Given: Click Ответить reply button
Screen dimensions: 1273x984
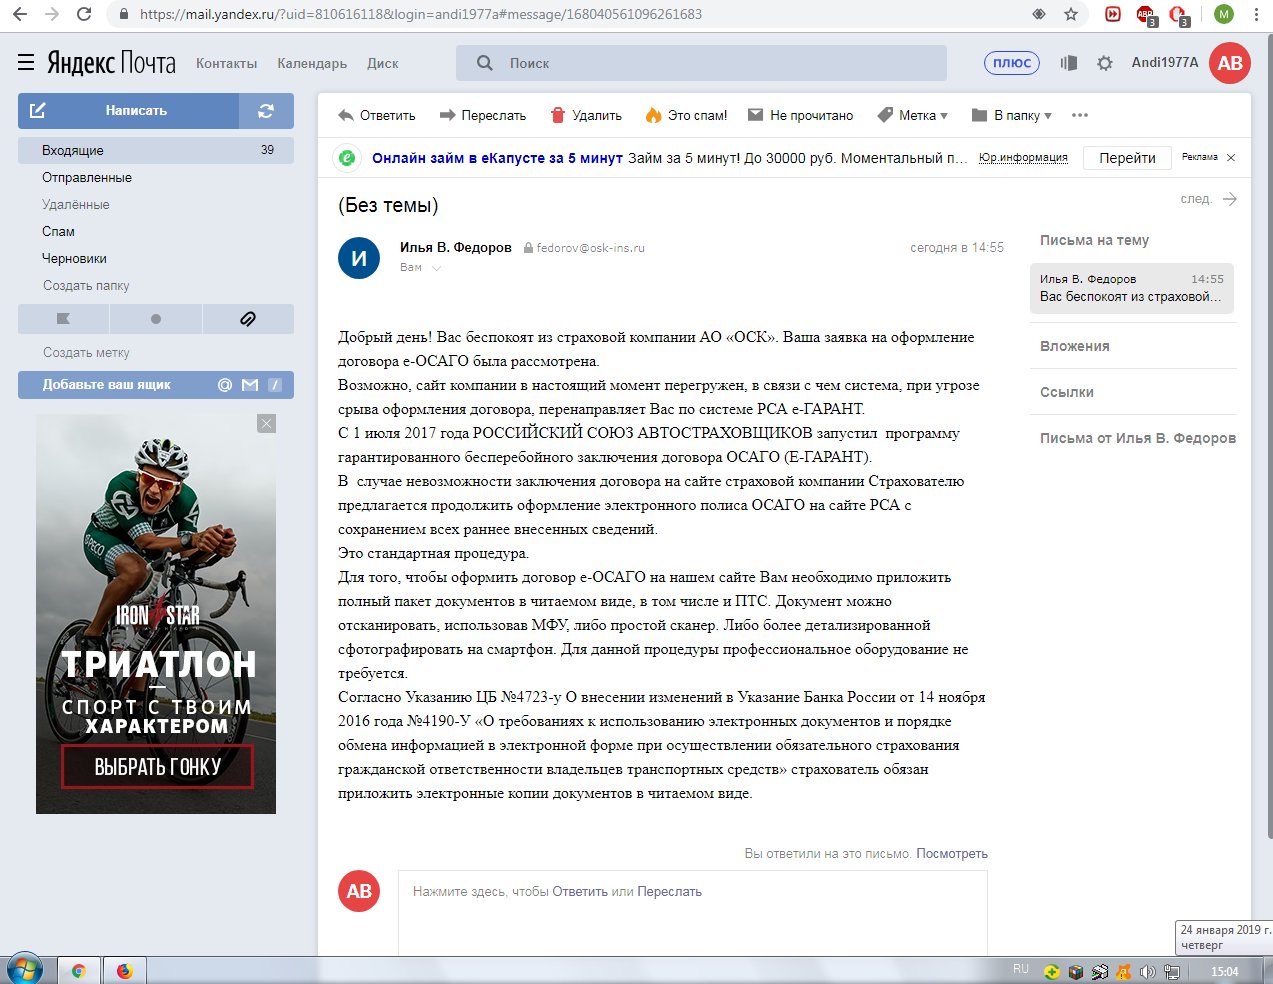Looking at the screenshot, I should (x=377, y=115).
